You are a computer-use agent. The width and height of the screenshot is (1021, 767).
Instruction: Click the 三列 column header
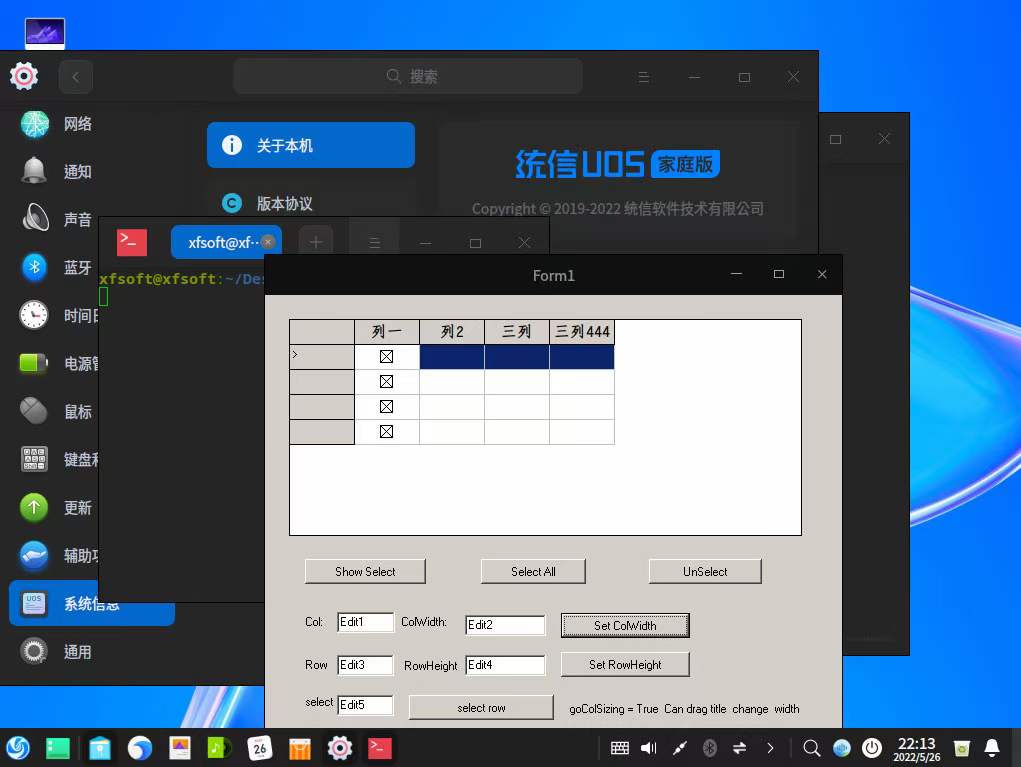517,331
